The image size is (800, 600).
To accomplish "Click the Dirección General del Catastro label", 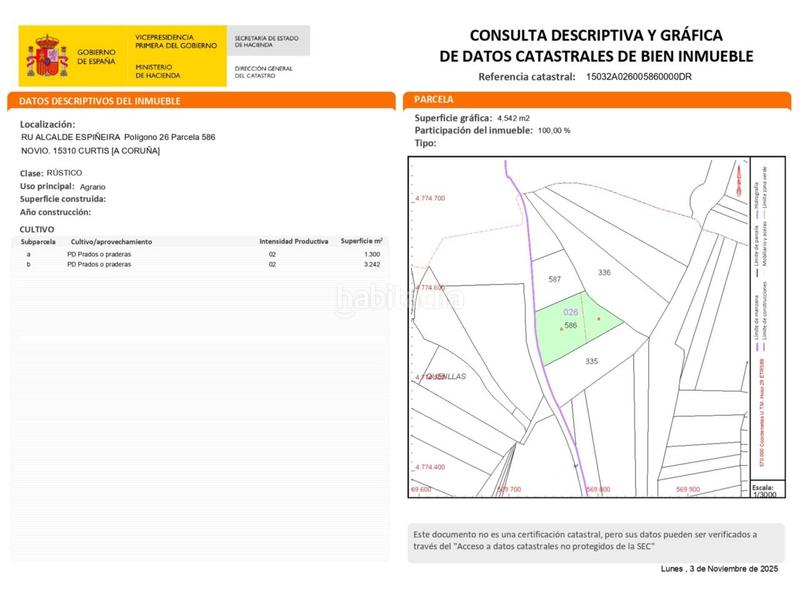I will tap(263, 71).
